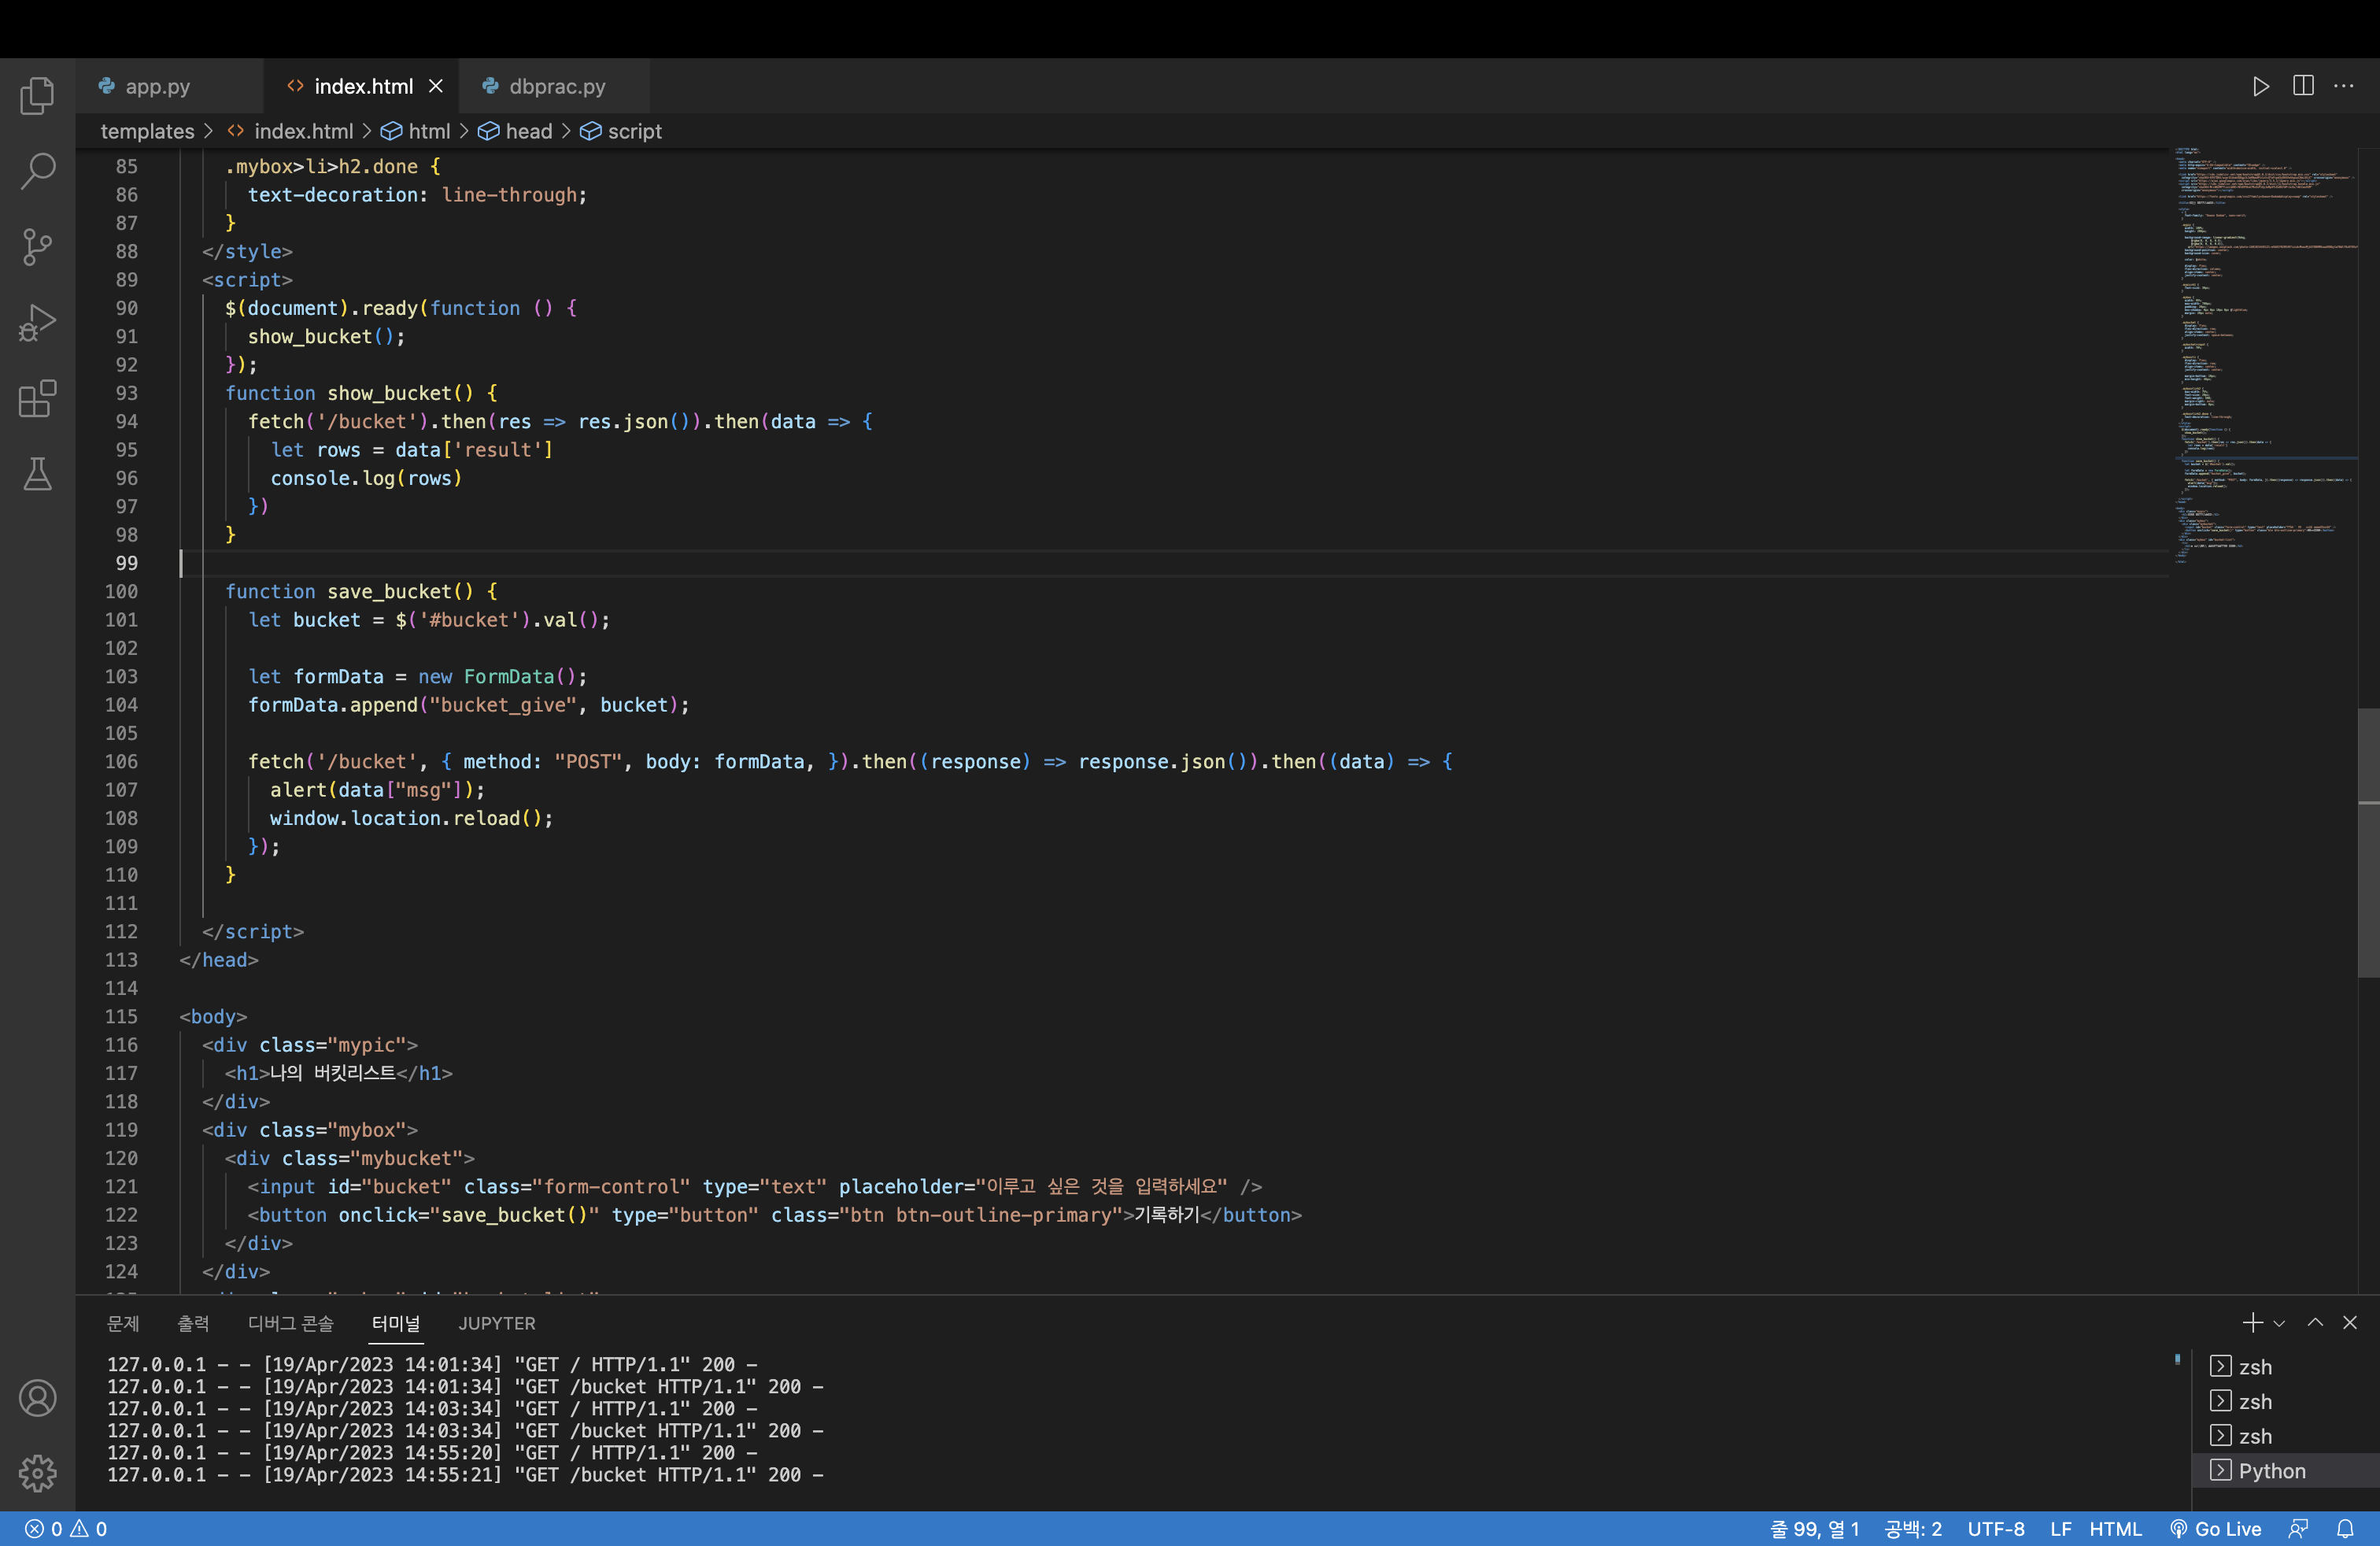This screenshot has height=1546, width=2380.
Task: Open the 디버그 콘솔 panel tab
Action: point(291,1323)
